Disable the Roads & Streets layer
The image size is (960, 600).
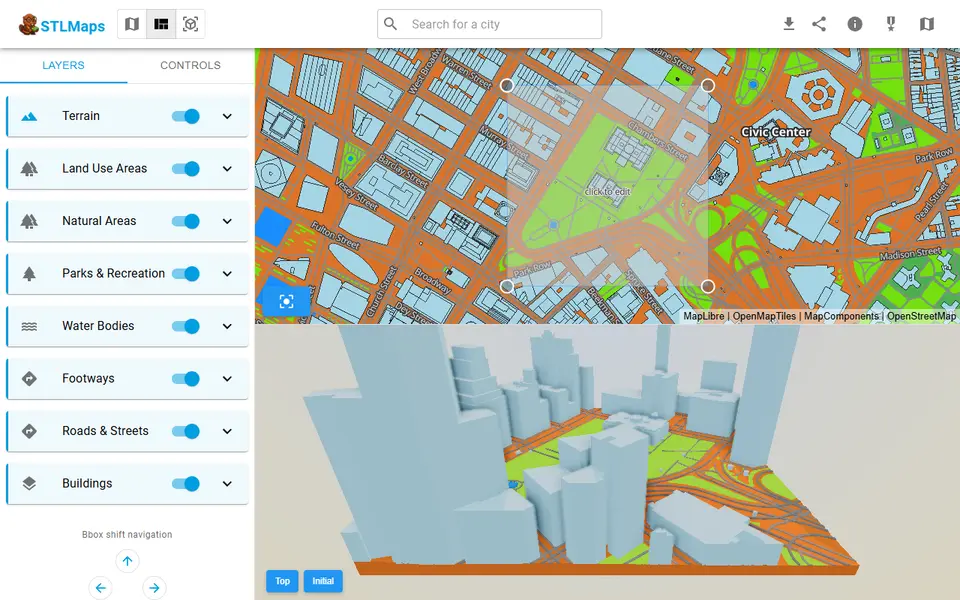point(186,431)
